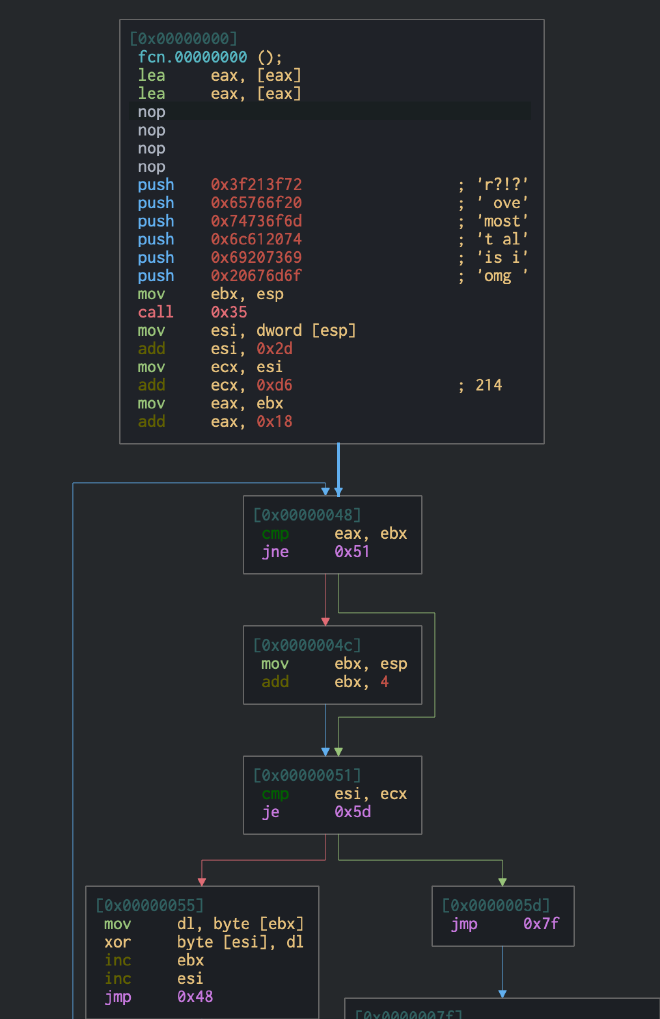The width and height of the screenshot is (660, 1019).
Task: Select the cmp eax, ebx instruction
Action: pyautogui.click(x=334, y=533)
